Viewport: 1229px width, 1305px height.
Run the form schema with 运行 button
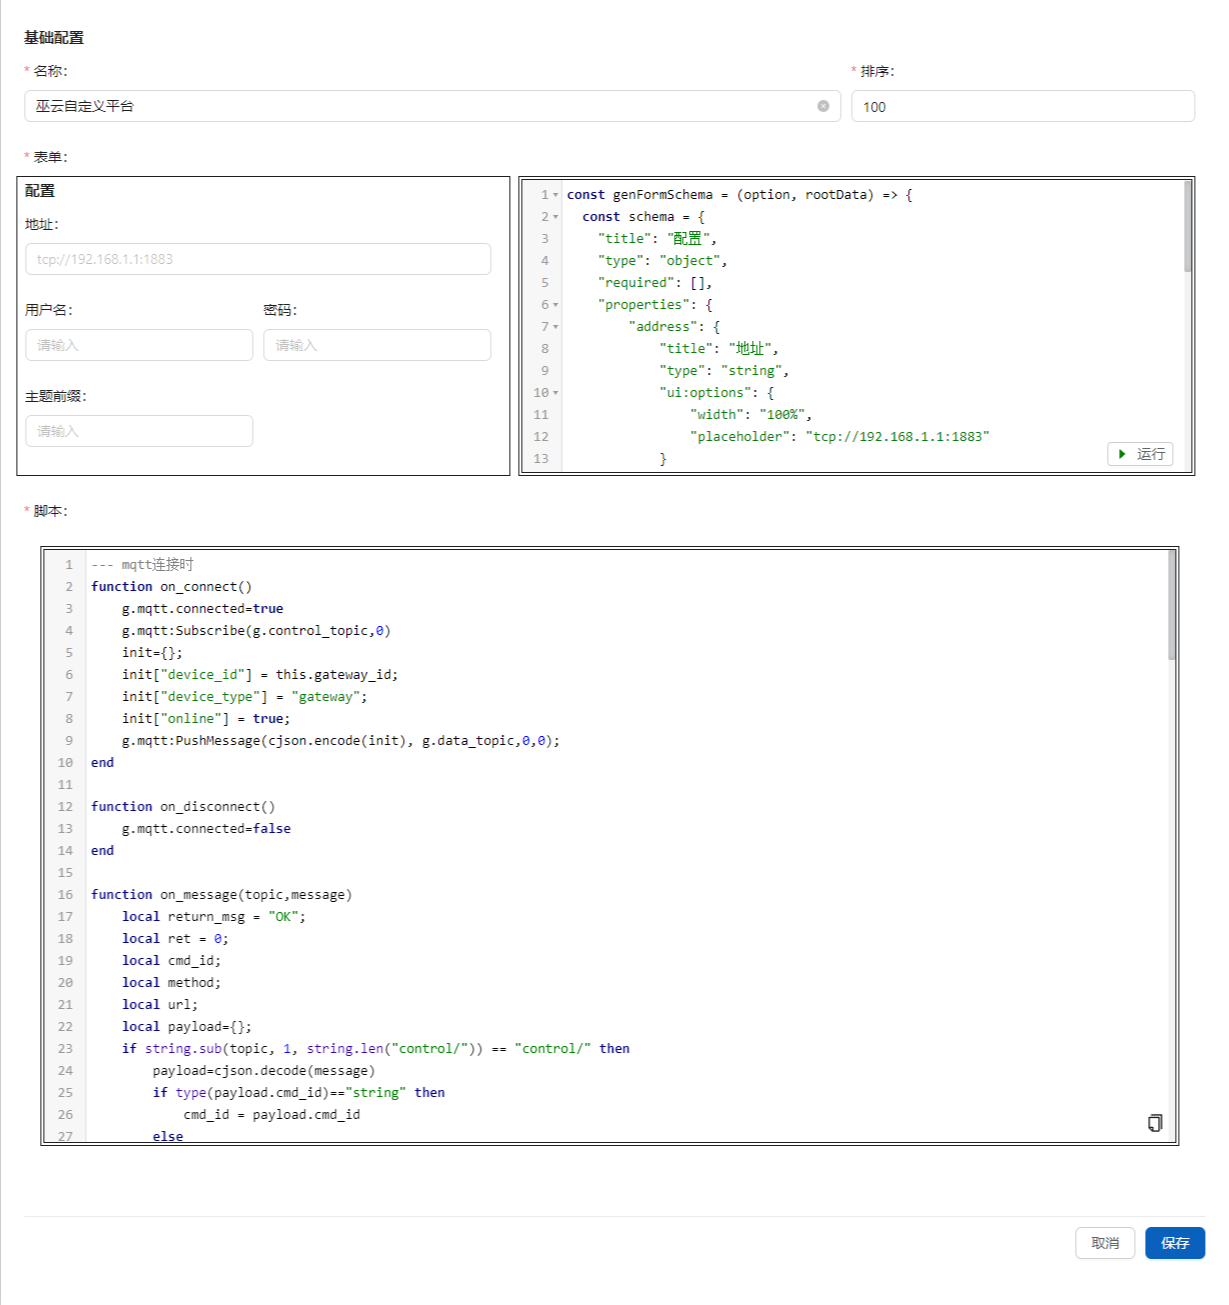pos(1140,454)
